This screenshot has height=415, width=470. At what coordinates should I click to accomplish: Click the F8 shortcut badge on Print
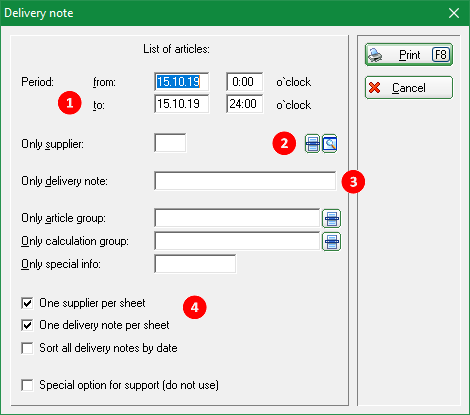coord(441,55)
